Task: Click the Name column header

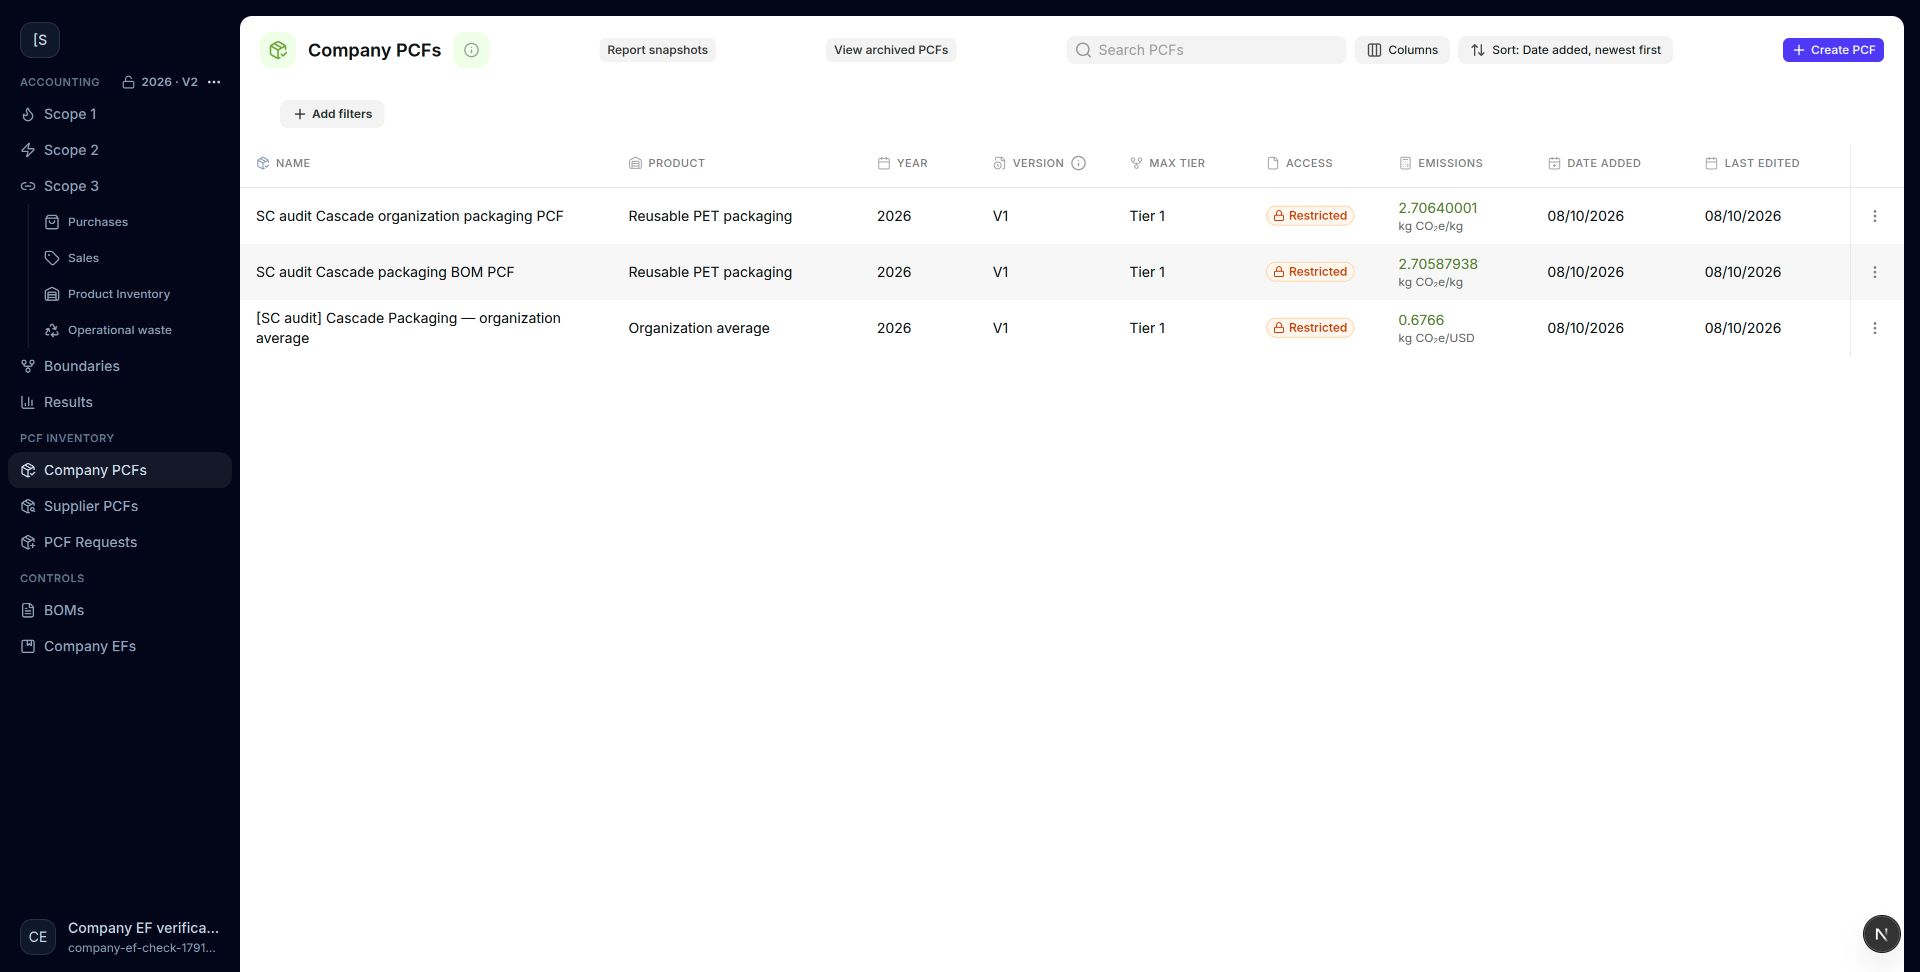Action: [283, 163]
